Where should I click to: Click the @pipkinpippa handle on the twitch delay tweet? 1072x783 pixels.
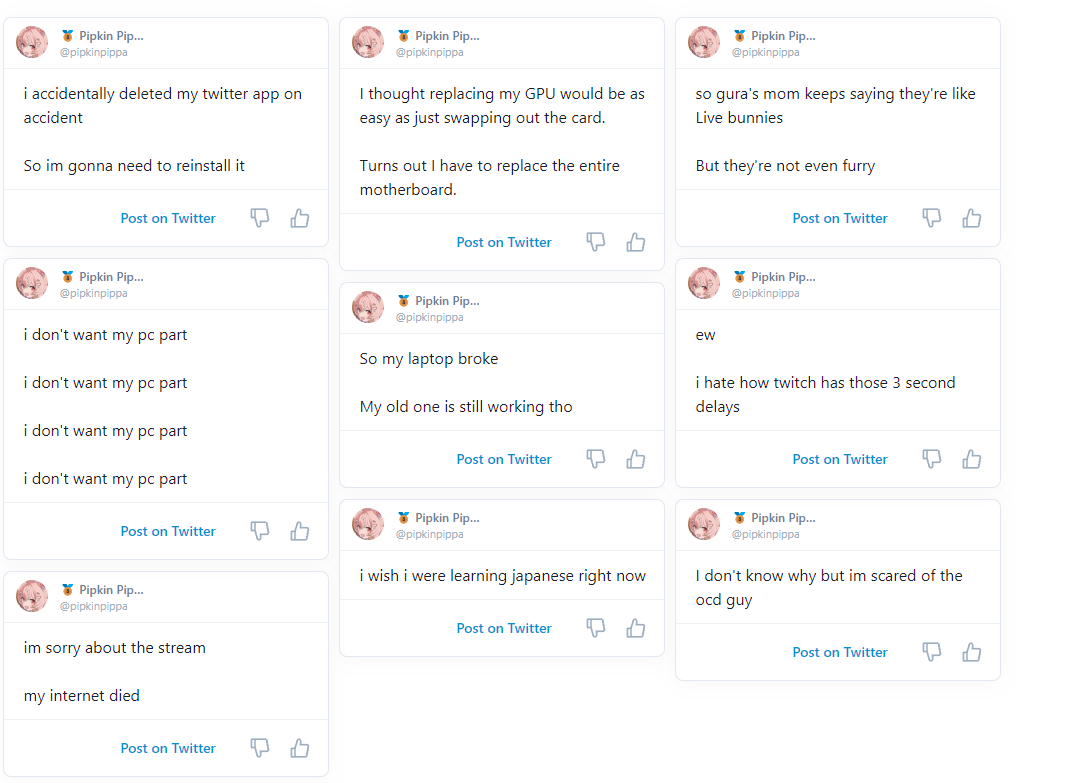point(765,293)
